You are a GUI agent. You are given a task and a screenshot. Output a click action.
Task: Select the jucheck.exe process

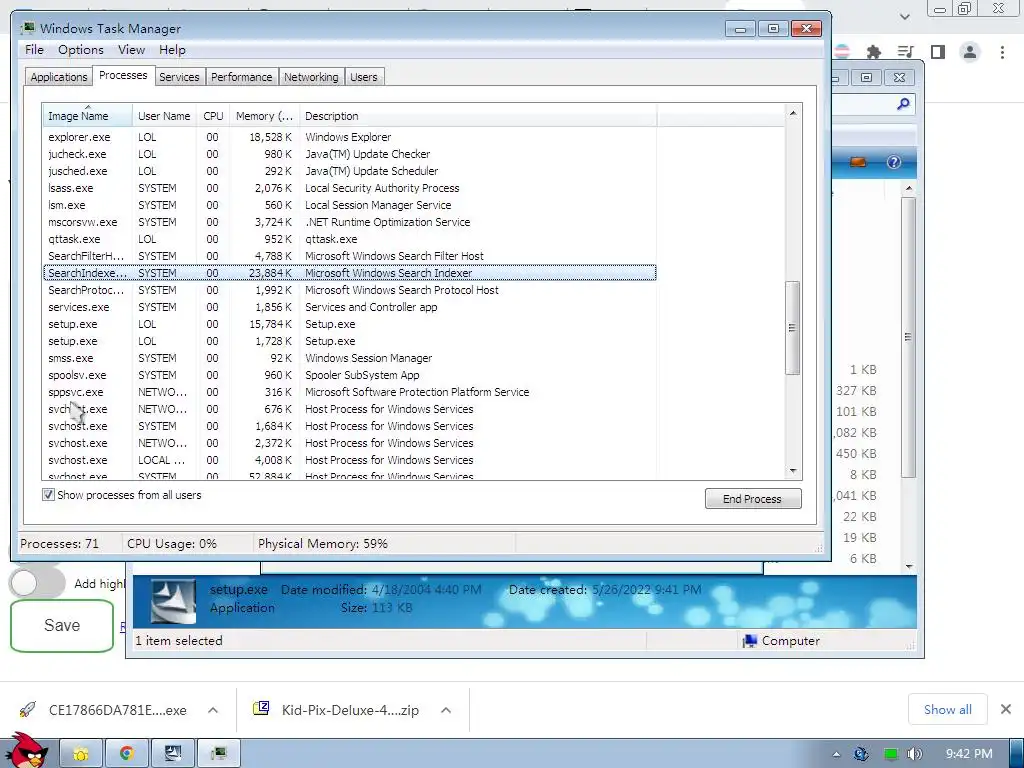click(349, 154)
